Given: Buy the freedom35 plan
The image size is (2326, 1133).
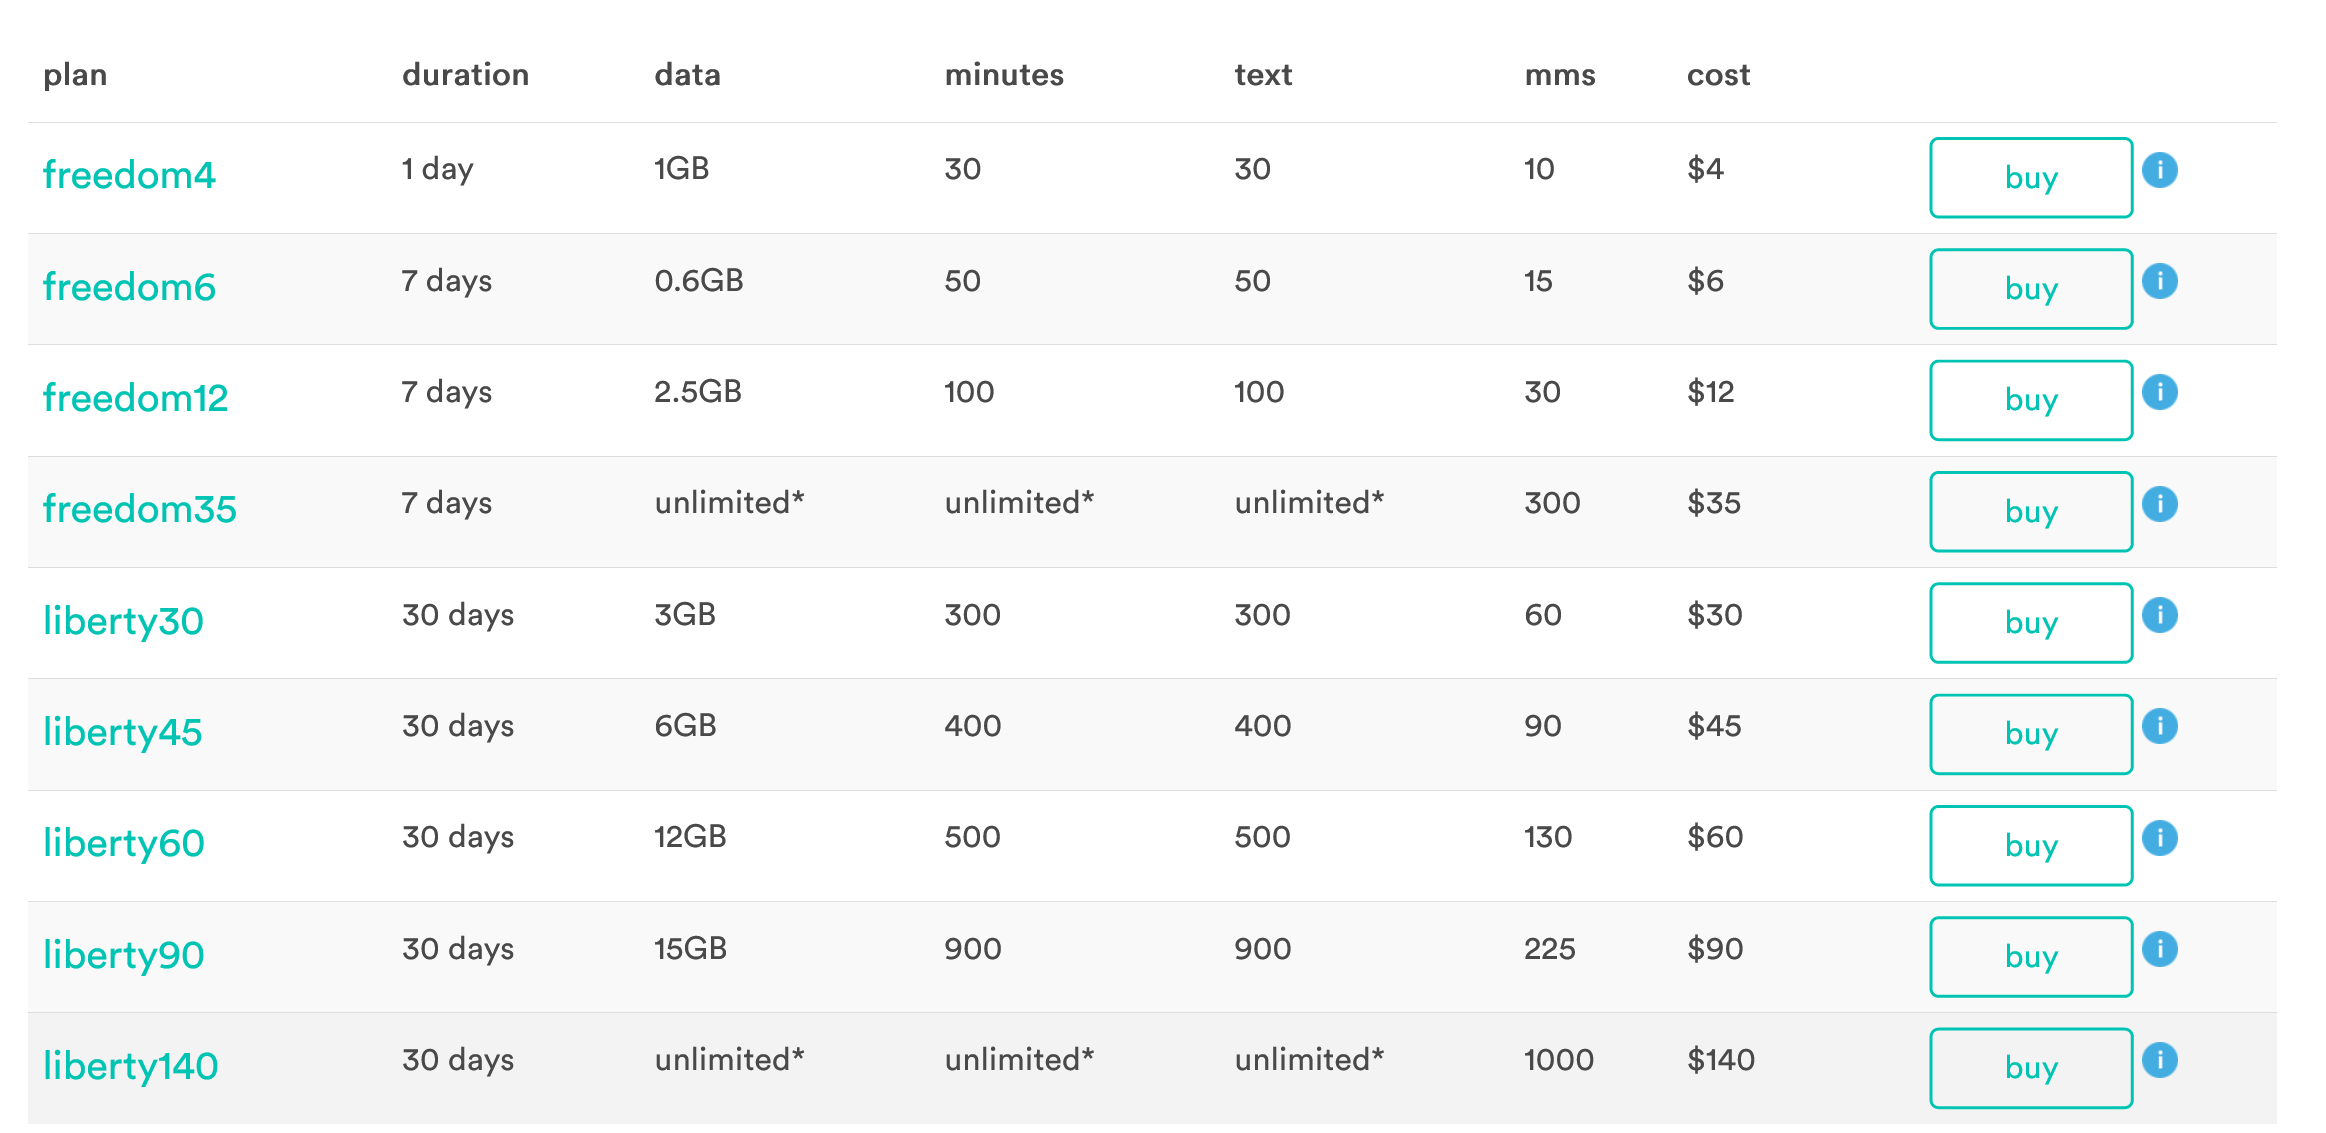Looking at the screenshot, I should [x=2030, y=511].
